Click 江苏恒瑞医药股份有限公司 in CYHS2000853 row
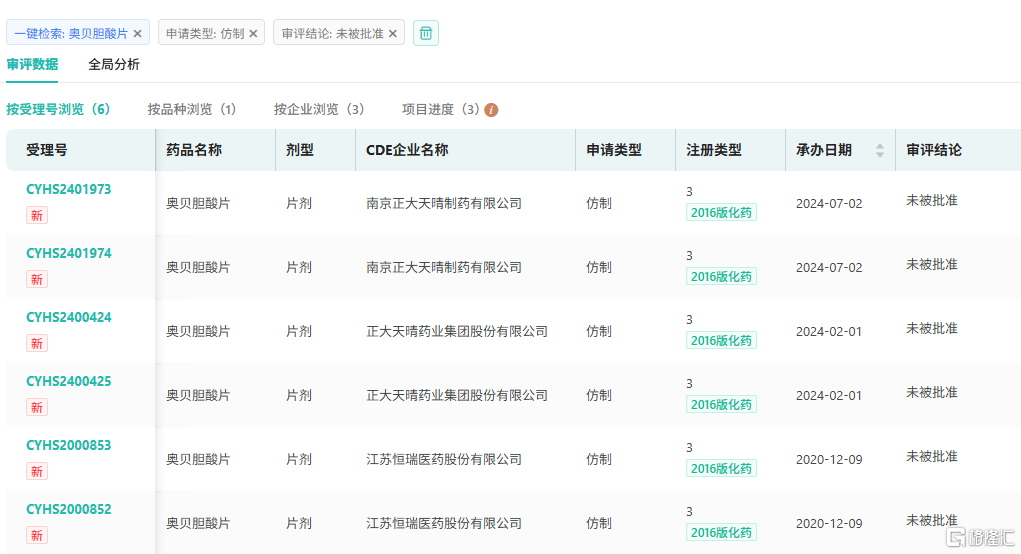 tap(444, 460)
